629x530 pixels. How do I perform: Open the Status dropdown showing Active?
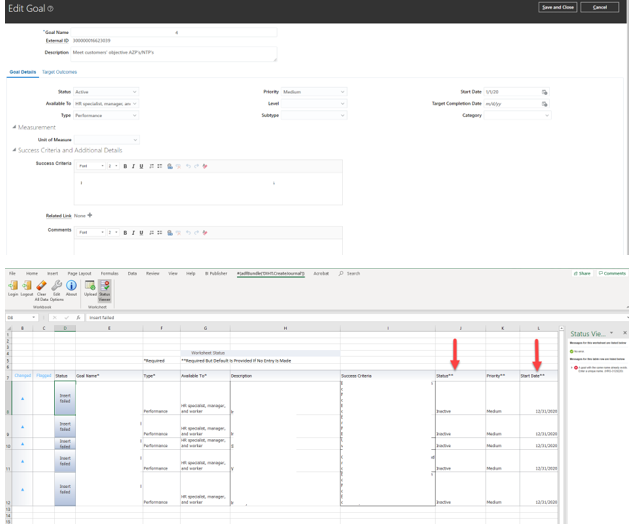[107, 92]
